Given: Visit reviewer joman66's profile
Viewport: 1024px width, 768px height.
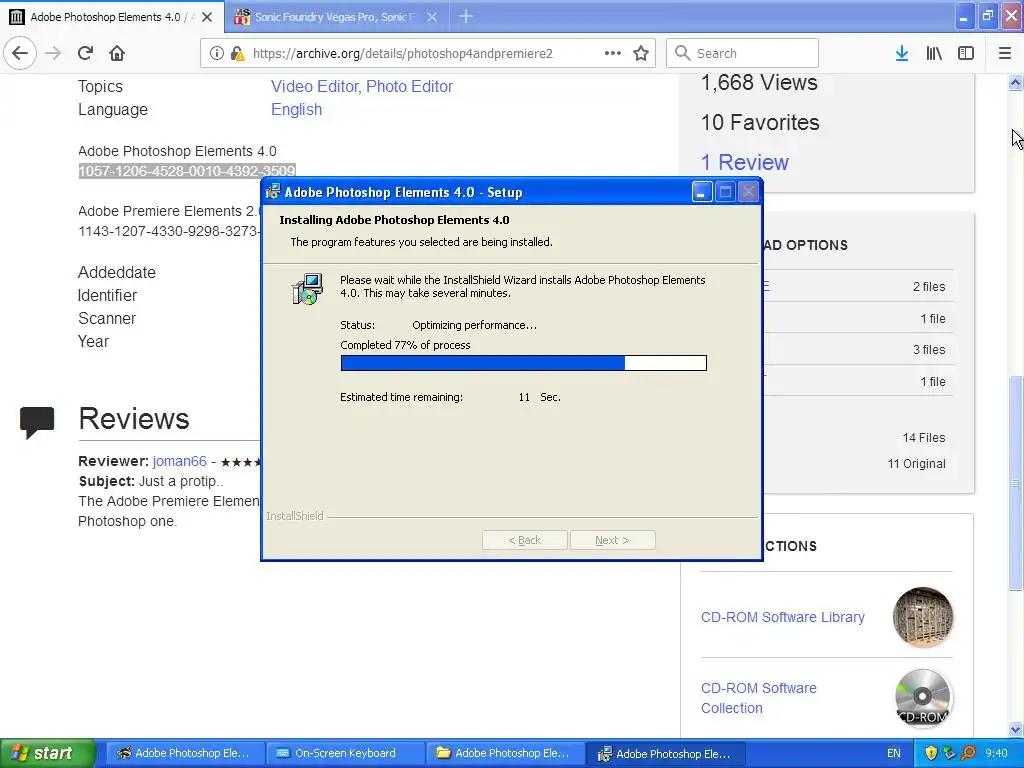Looking at the screenshot, I should pyautogui.click(x=180, y=461).
